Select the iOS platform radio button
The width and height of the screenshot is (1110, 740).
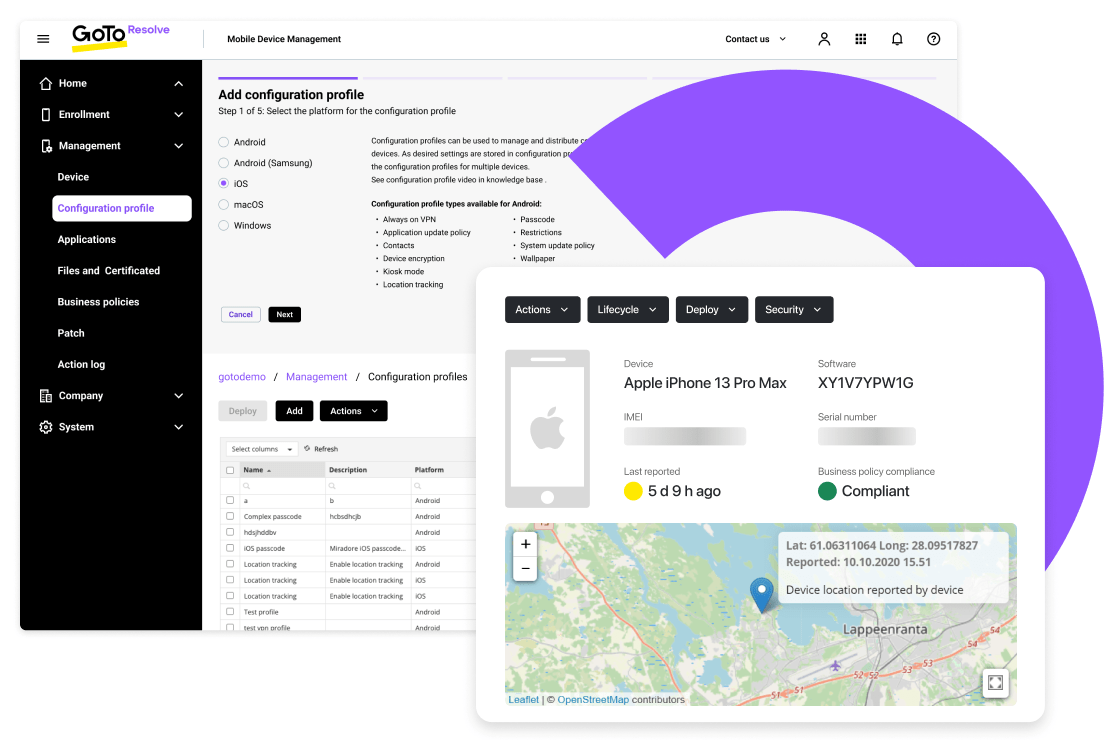(x=221, y=183)
